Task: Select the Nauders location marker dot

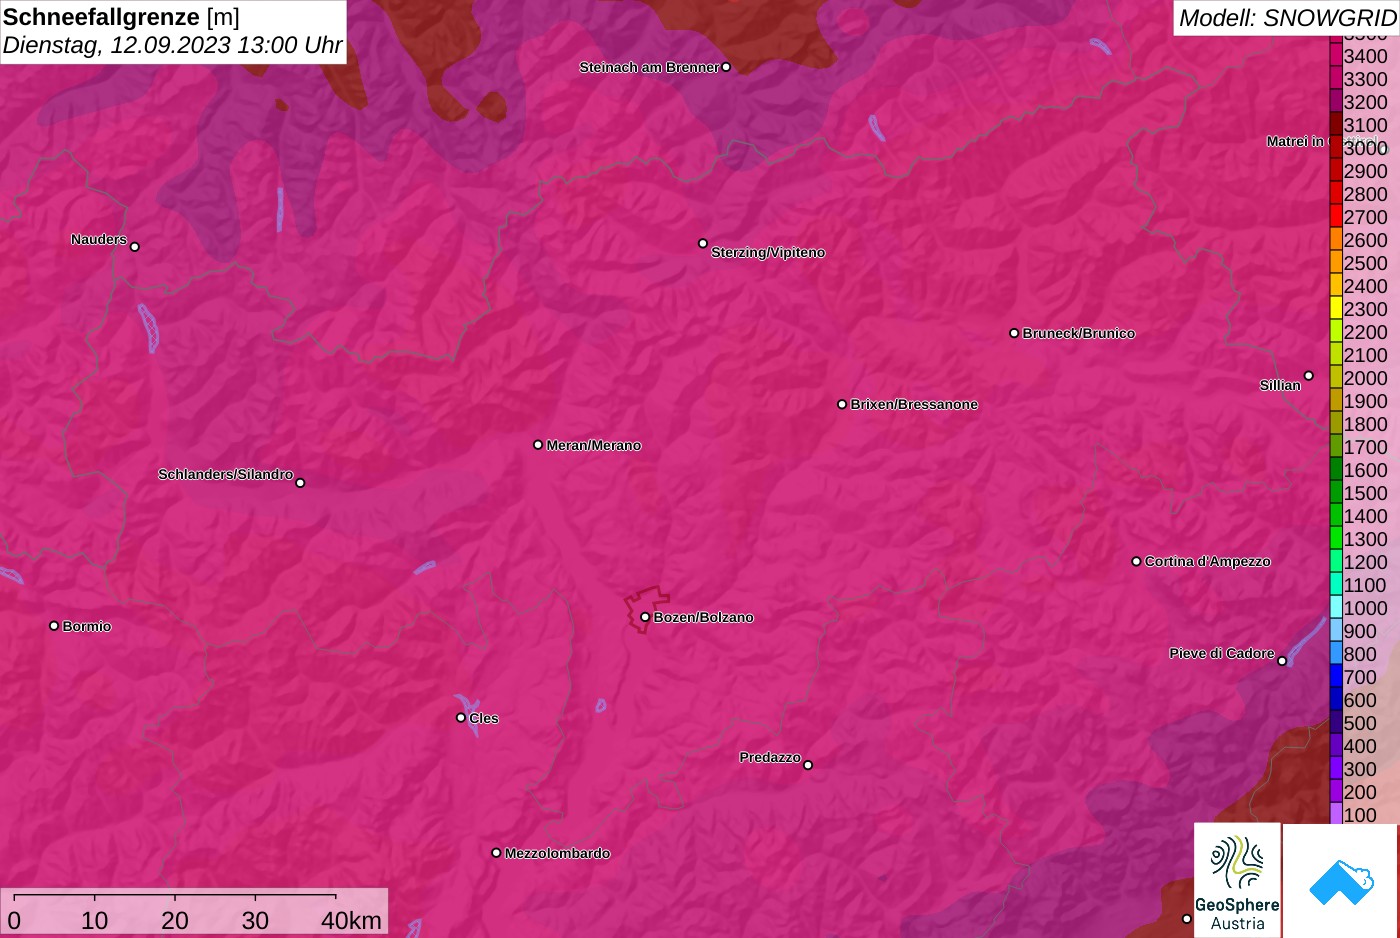Action: click(x=135, y=247)
